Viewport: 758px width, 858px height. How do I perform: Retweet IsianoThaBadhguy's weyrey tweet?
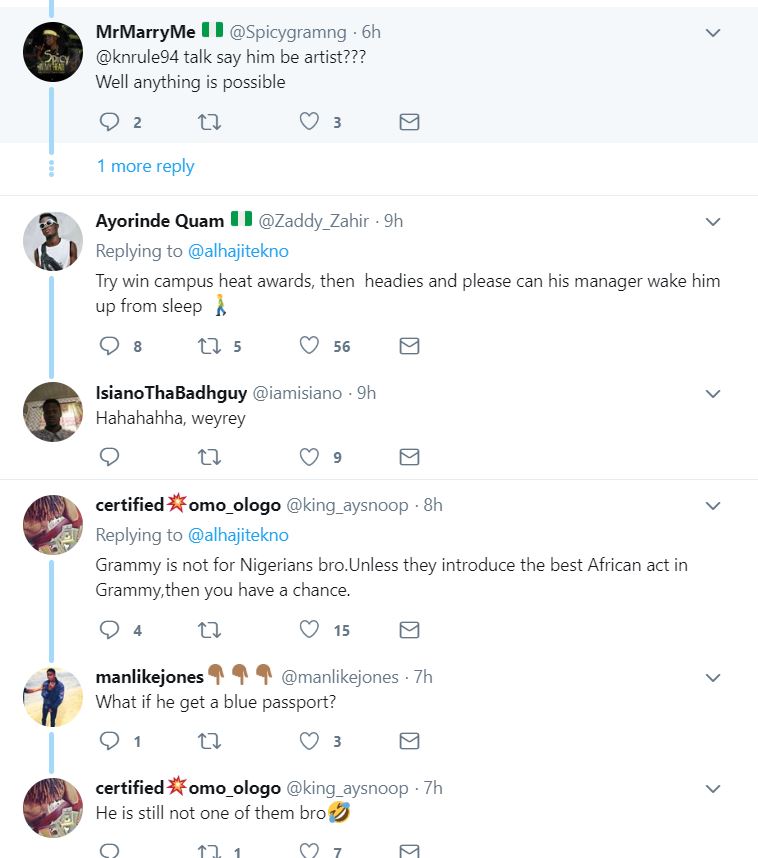point(210,457)
